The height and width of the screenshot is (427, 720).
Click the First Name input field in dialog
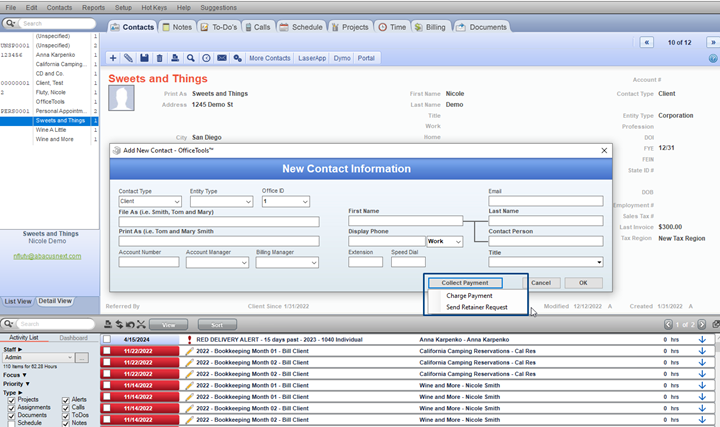tap(405, 221)
